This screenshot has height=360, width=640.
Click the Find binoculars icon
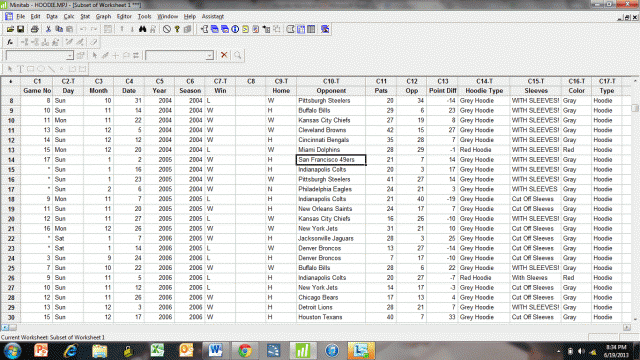142,29
